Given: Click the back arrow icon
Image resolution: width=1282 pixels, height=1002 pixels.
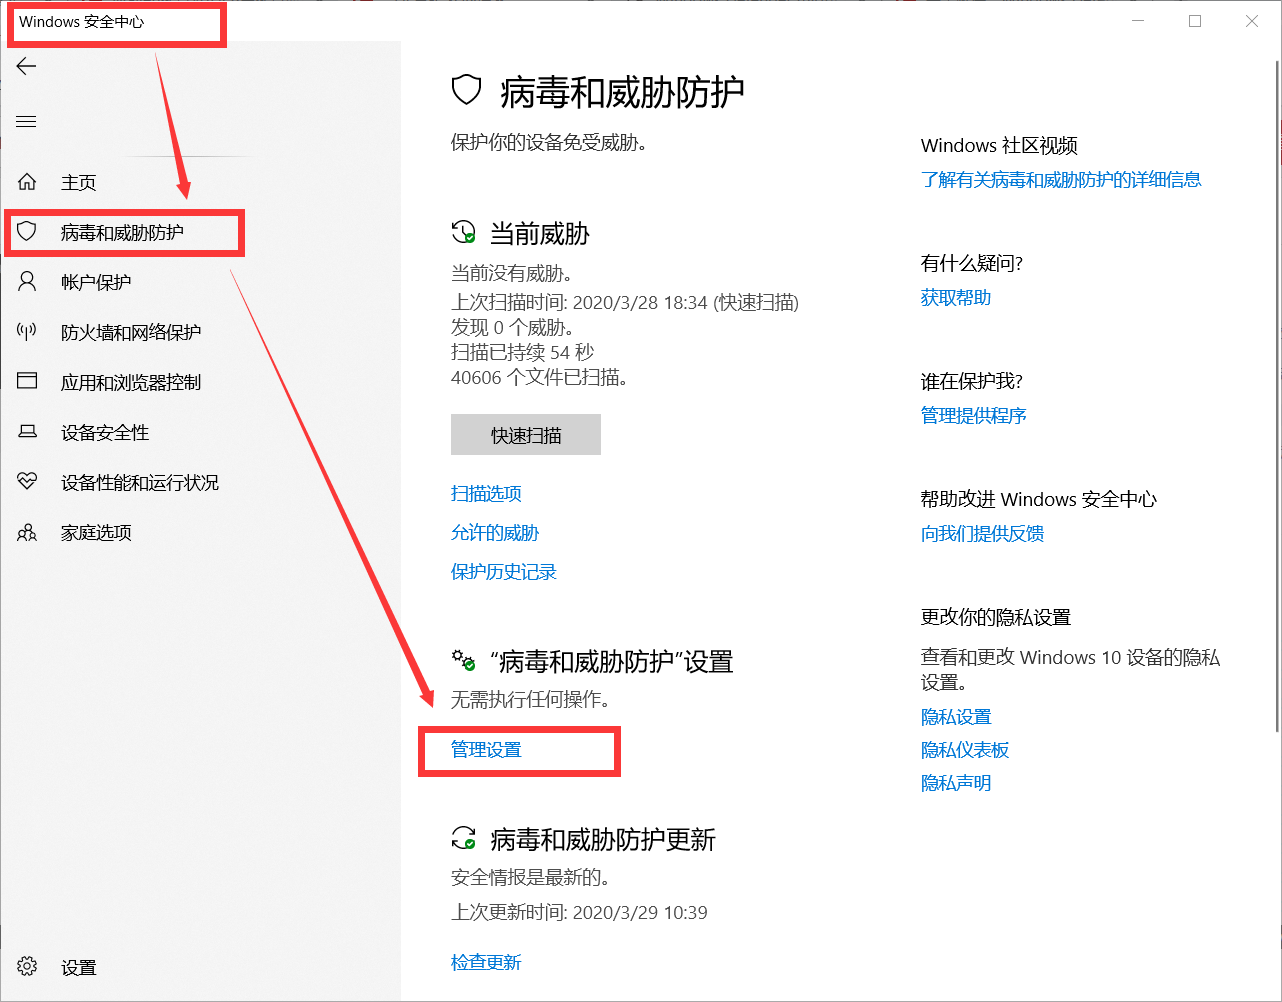Looking at the screenshot, I should pyautogui.click(x=26, y=66).
